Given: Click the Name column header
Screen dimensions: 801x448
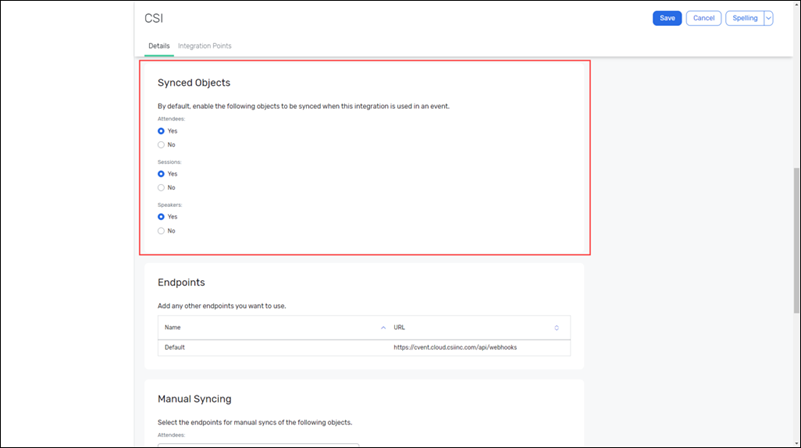Looking at the screenshot, I should pyautogui.click(x=173, y=327).
